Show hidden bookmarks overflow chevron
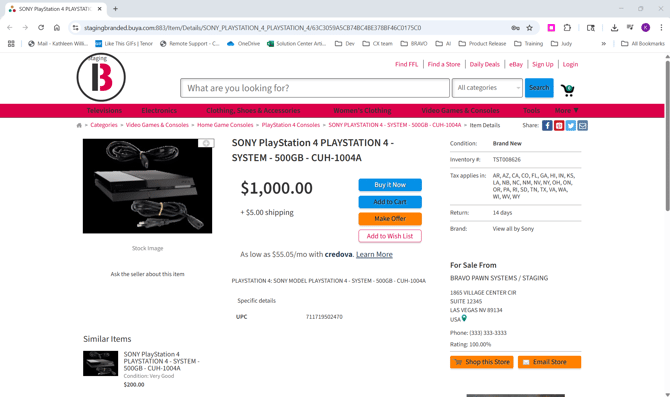Viewport: 670px width, 397px height. [x=603, y=44]
